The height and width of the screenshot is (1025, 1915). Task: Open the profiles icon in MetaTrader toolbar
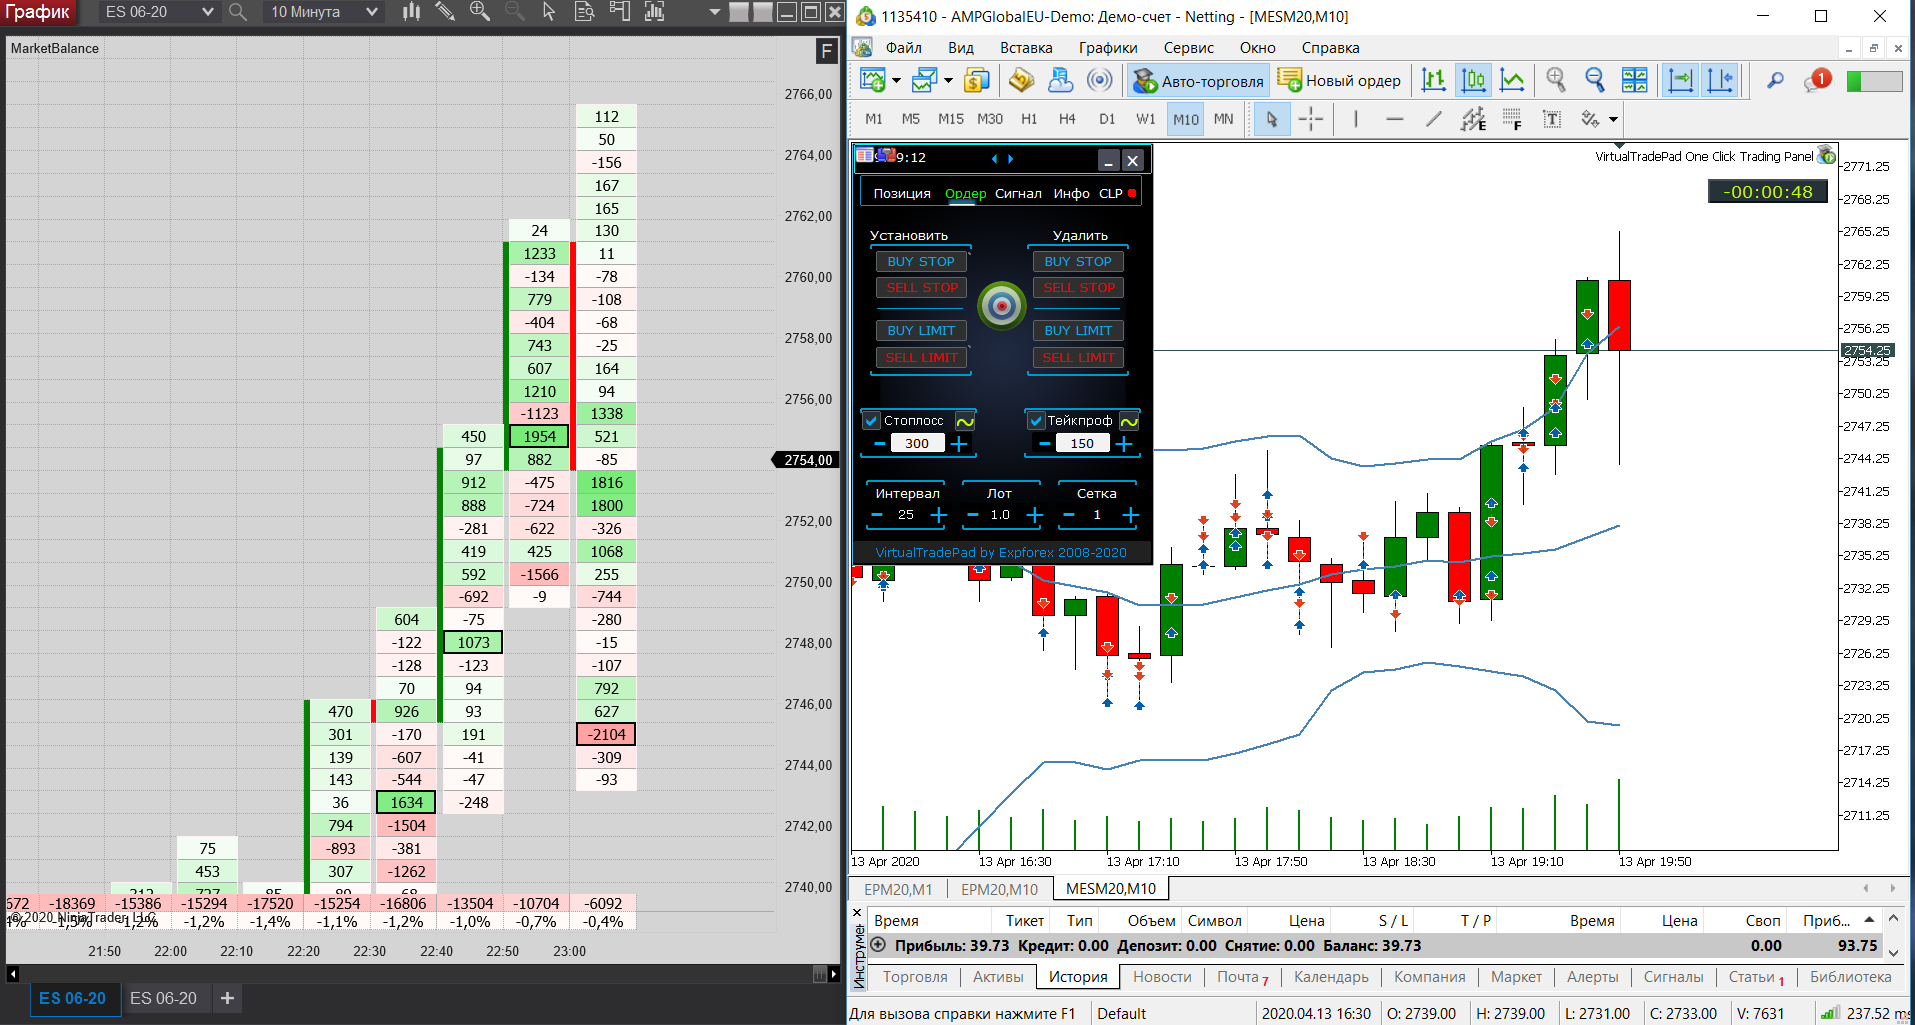(x=924, y=81)
